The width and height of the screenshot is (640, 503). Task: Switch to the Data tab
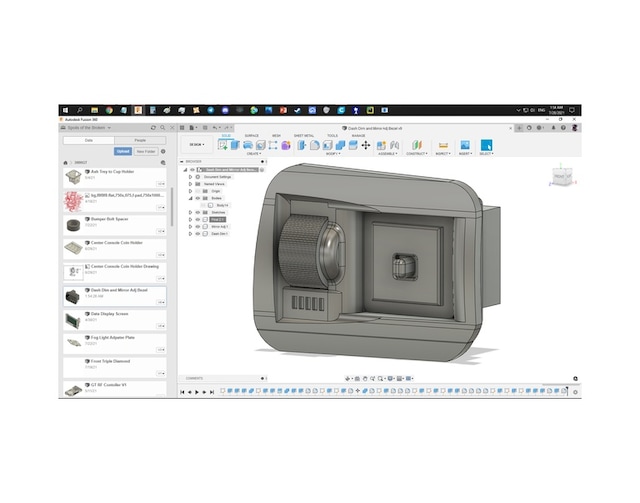coord(89,140)
